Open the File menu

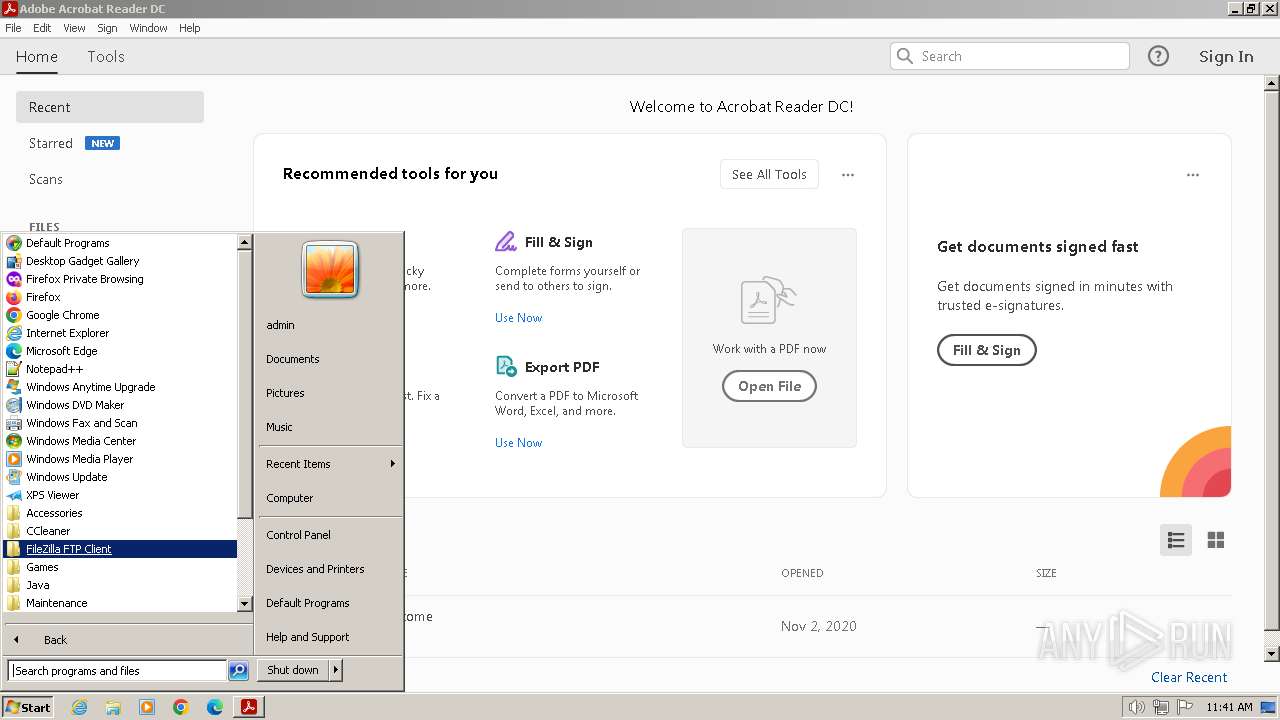tap(13, 28)
